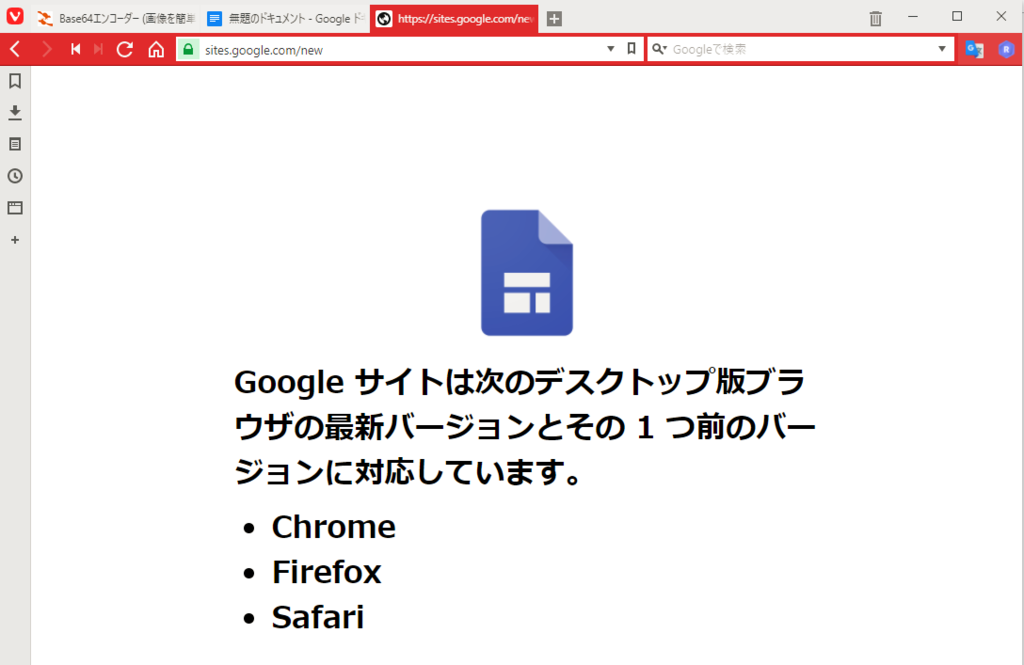This screenshot has height=665, width=1024.
Task: Open the History side panel
Action: click(x=15, y=176)
